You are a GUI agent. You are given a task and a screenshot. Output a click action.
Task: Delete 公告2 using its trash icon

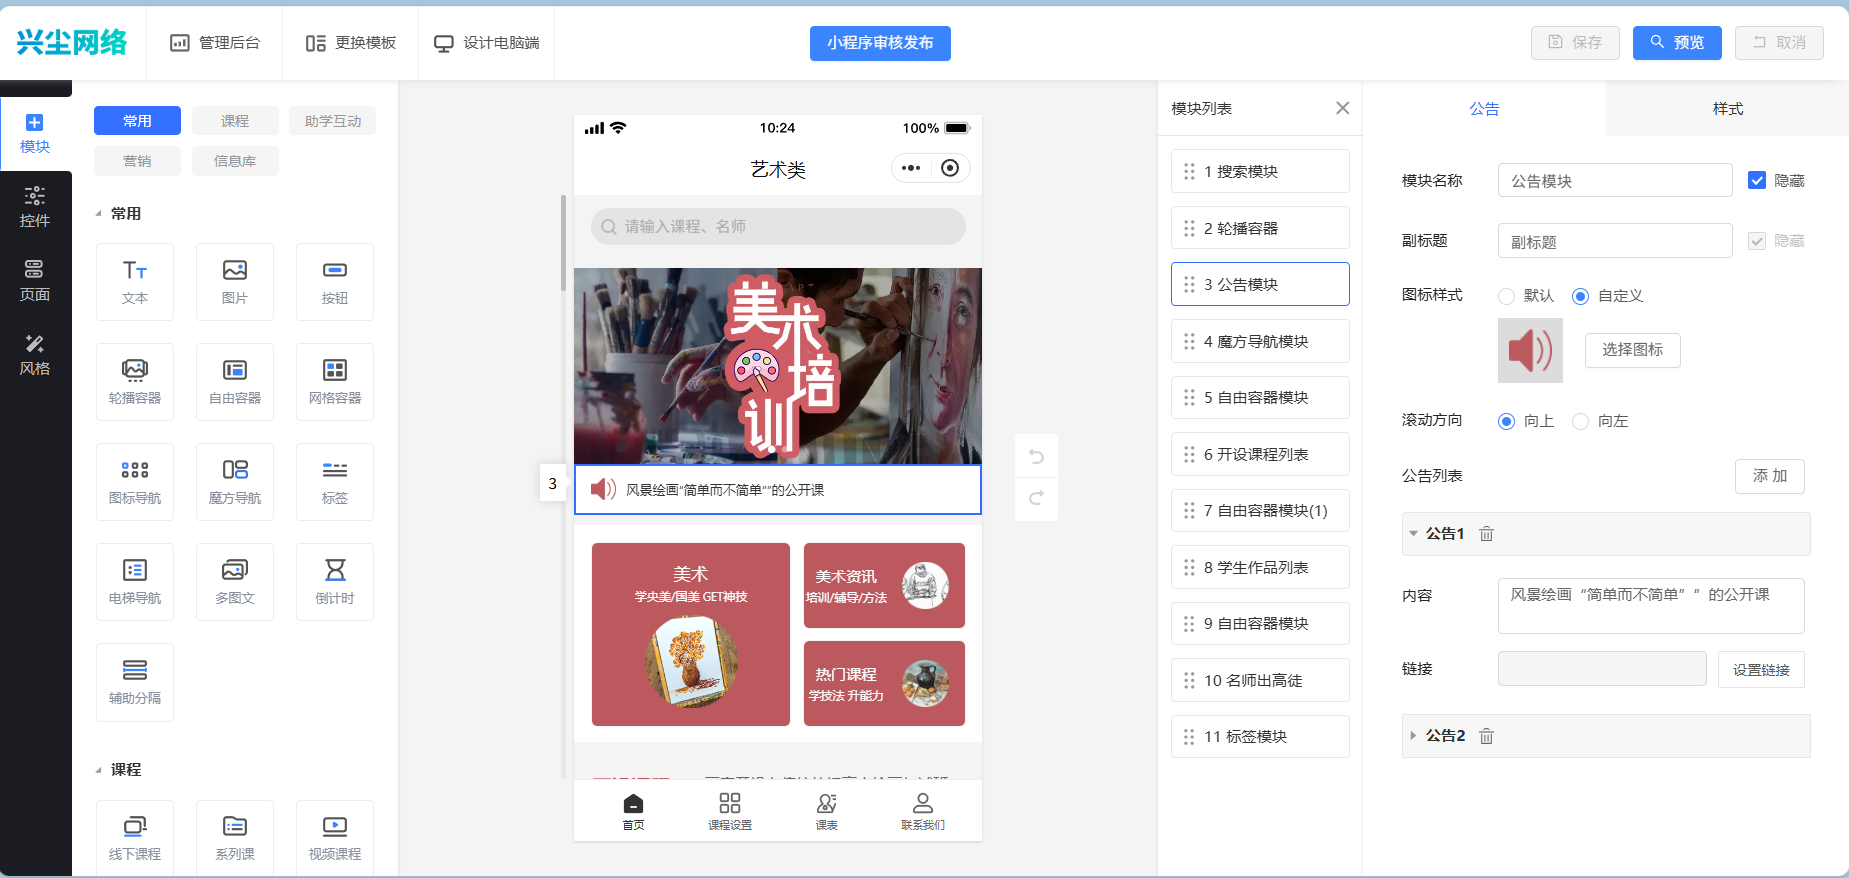pos(1487,736)
